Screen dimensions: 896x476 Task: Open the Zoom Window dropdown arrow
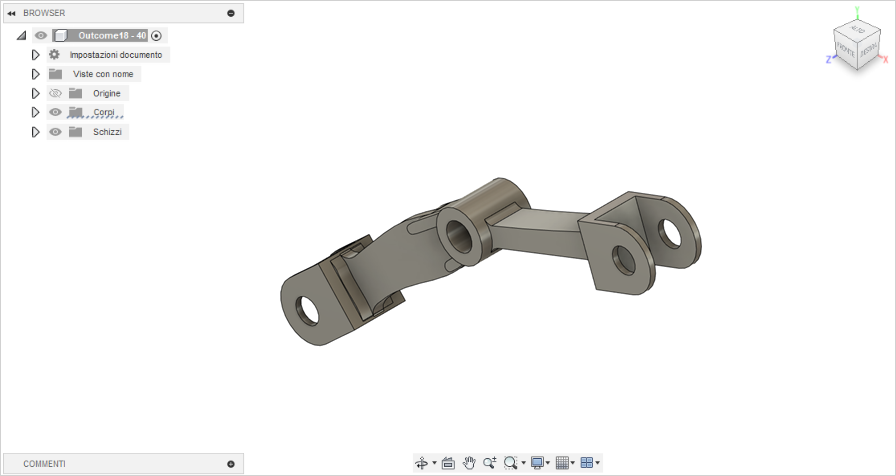click(x=523, y=463)
